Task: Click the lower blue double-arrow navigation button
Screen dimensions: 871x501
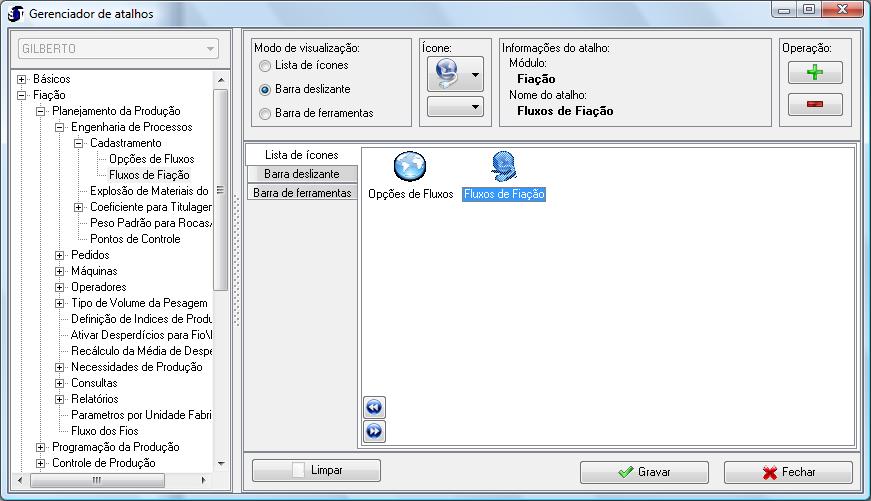Action: tap(374, 431)
